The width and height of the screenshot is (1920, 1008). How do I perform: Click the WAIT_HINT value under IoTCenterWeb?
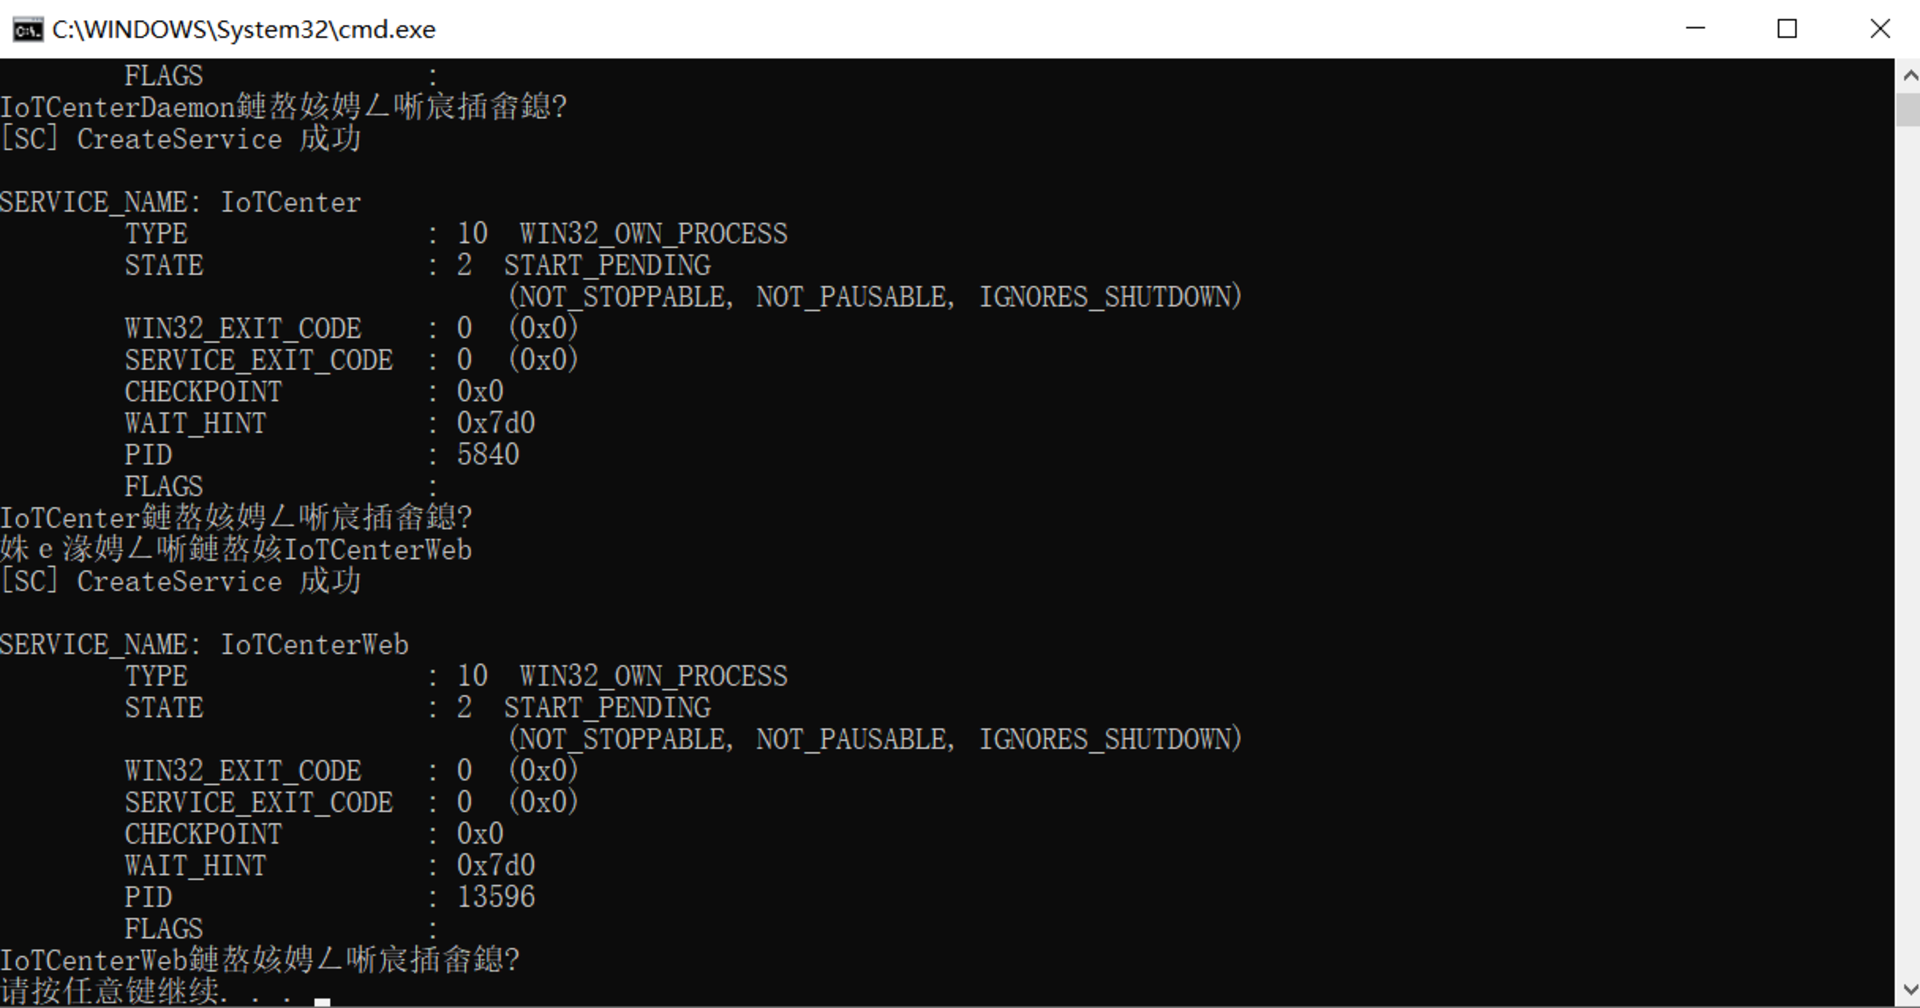pos(496,865)
